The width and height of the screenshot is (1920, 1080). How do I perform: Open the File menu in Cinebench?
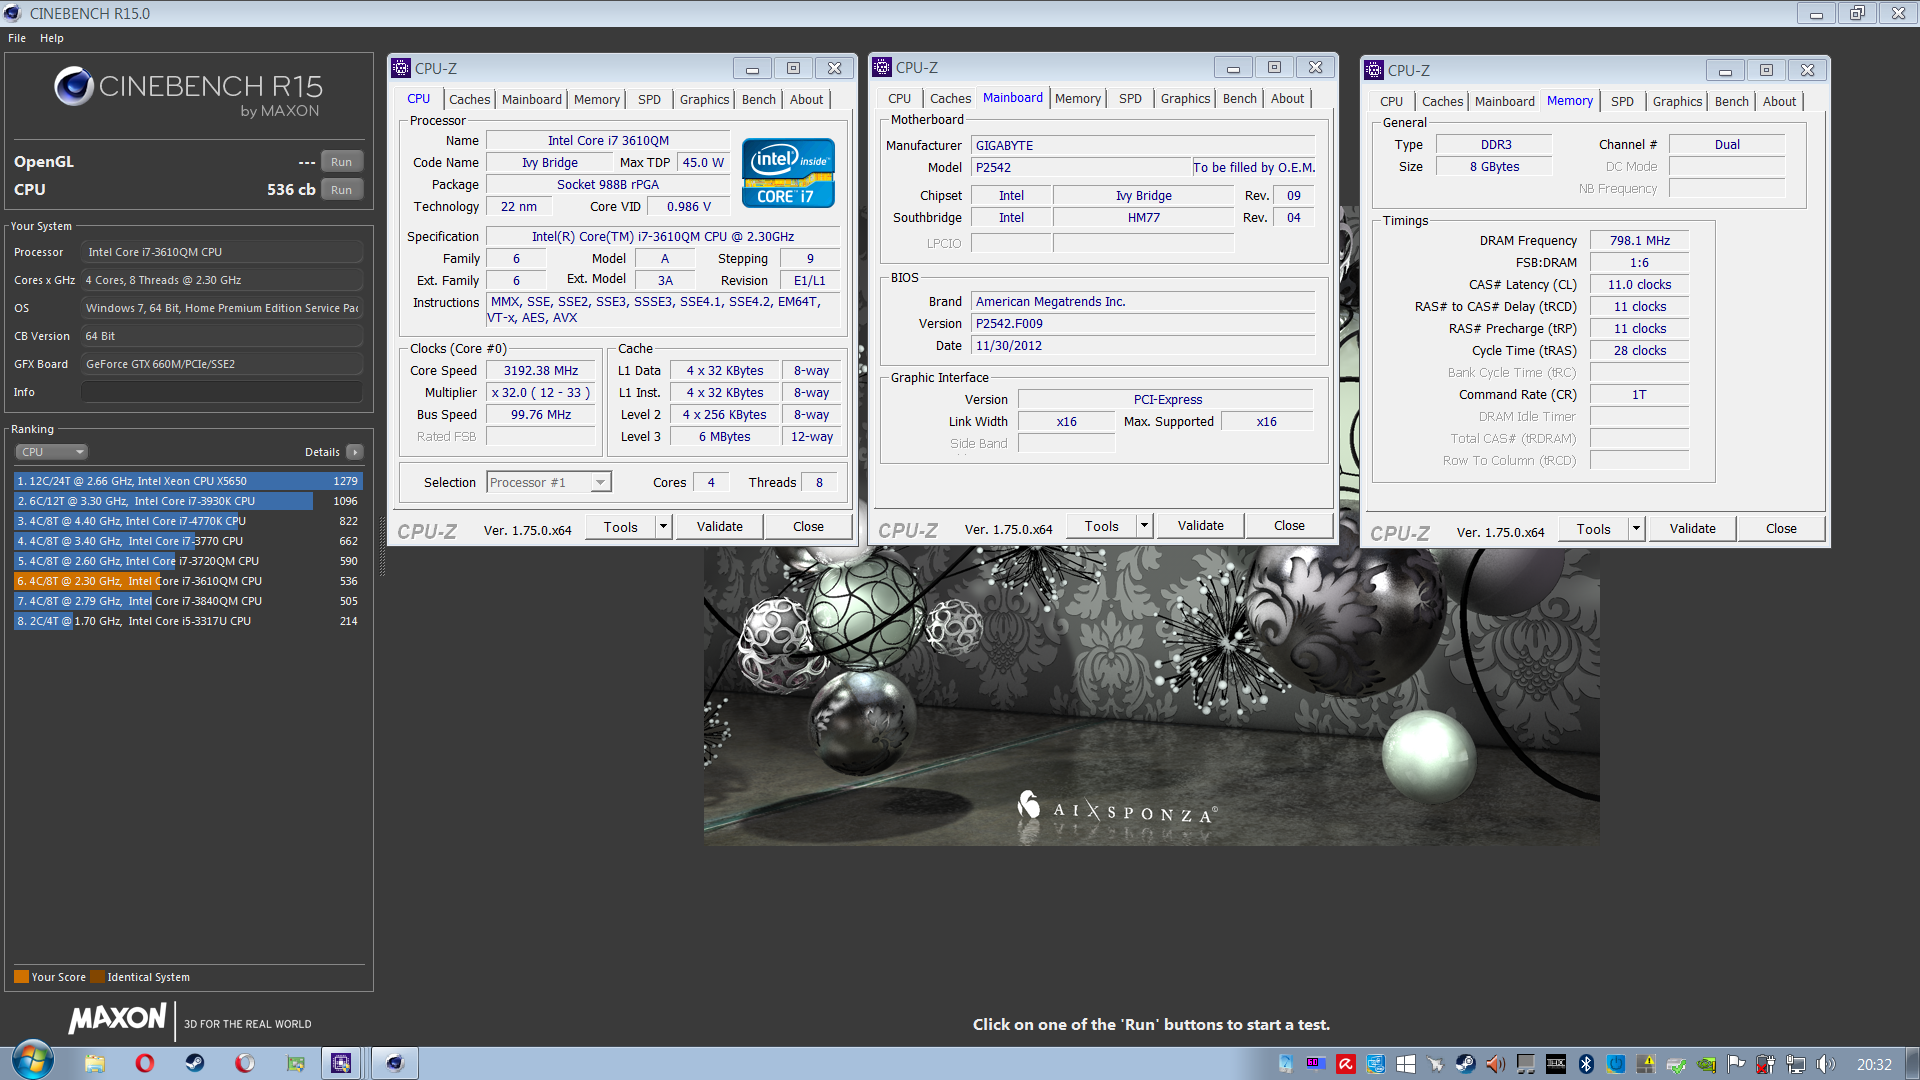(x=17, y=38)
